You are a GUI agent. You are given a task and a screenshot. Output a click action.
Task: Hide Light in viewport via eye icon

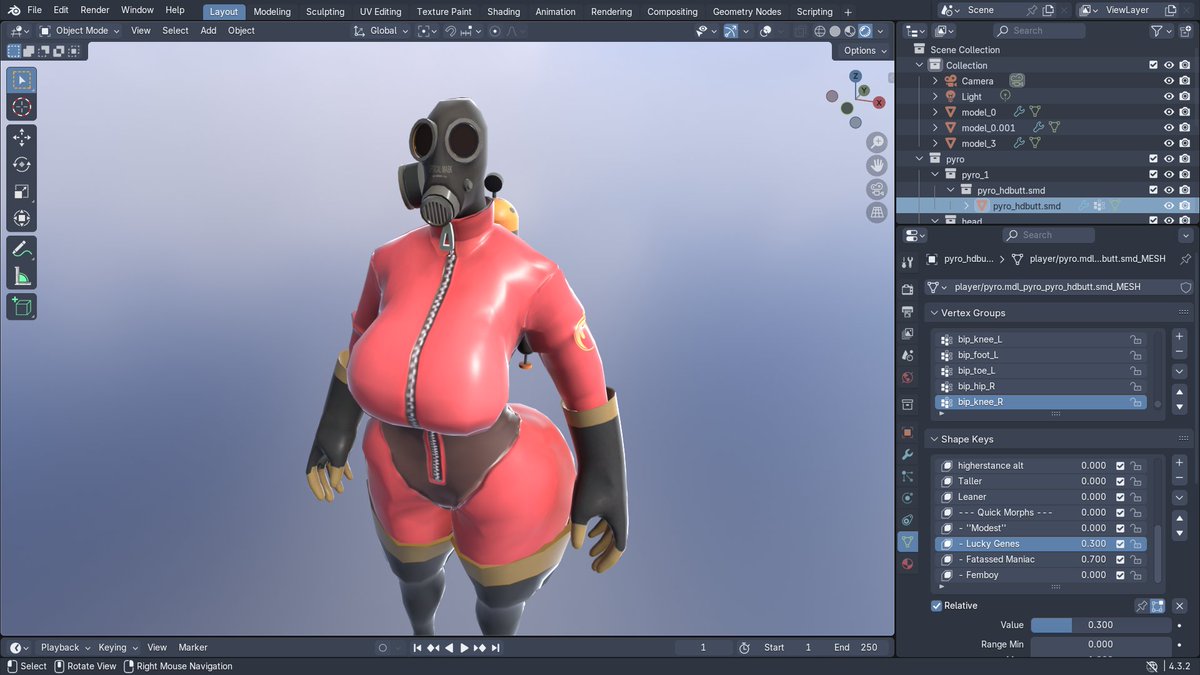coord(1168,97)
